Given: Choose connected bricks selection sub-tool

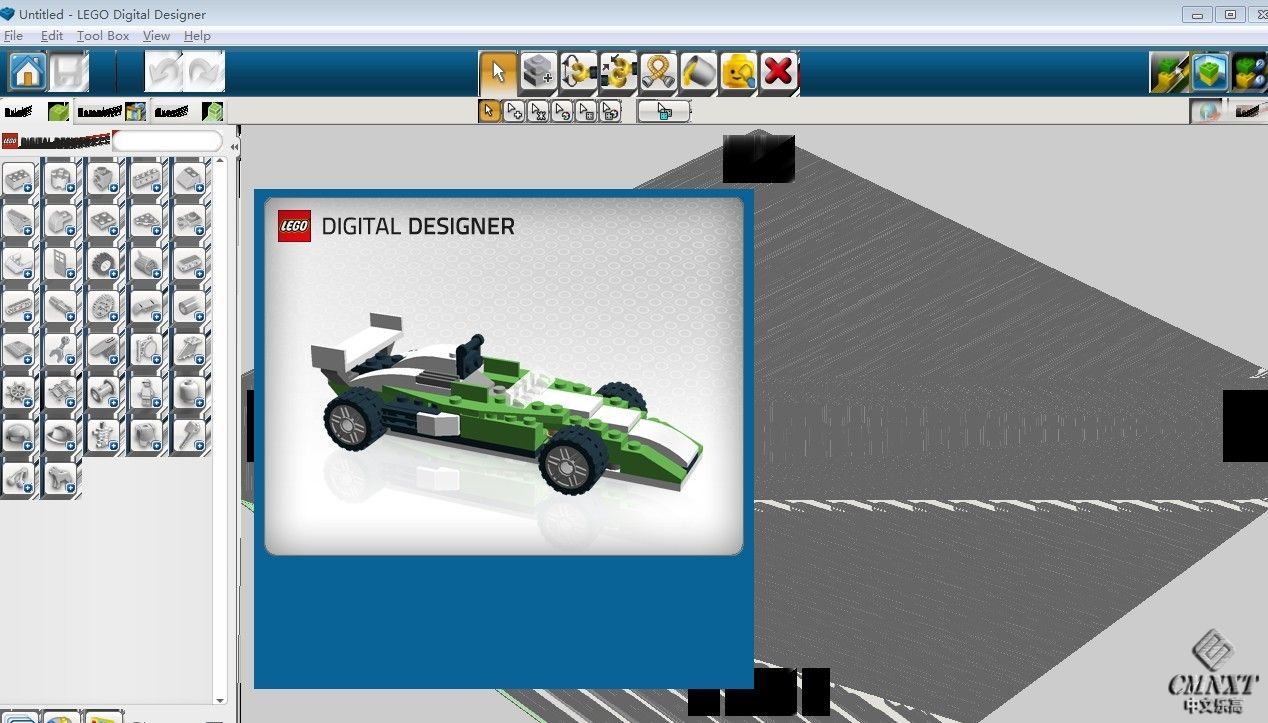Looking at the screenshot, I should (x=538, y=111).
